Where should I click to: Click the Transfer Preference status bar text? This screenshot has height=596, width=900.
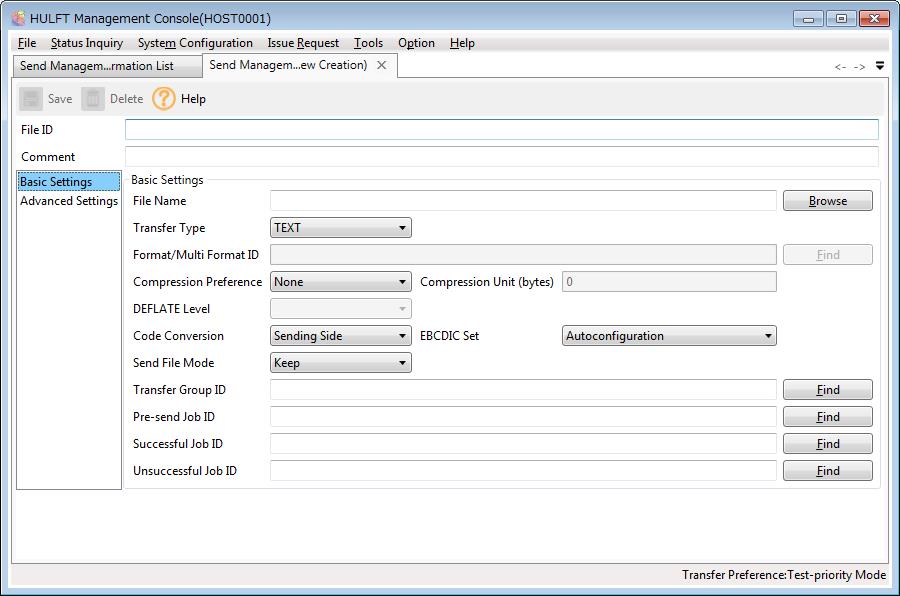pyautogui.click(x=783, y=575)
